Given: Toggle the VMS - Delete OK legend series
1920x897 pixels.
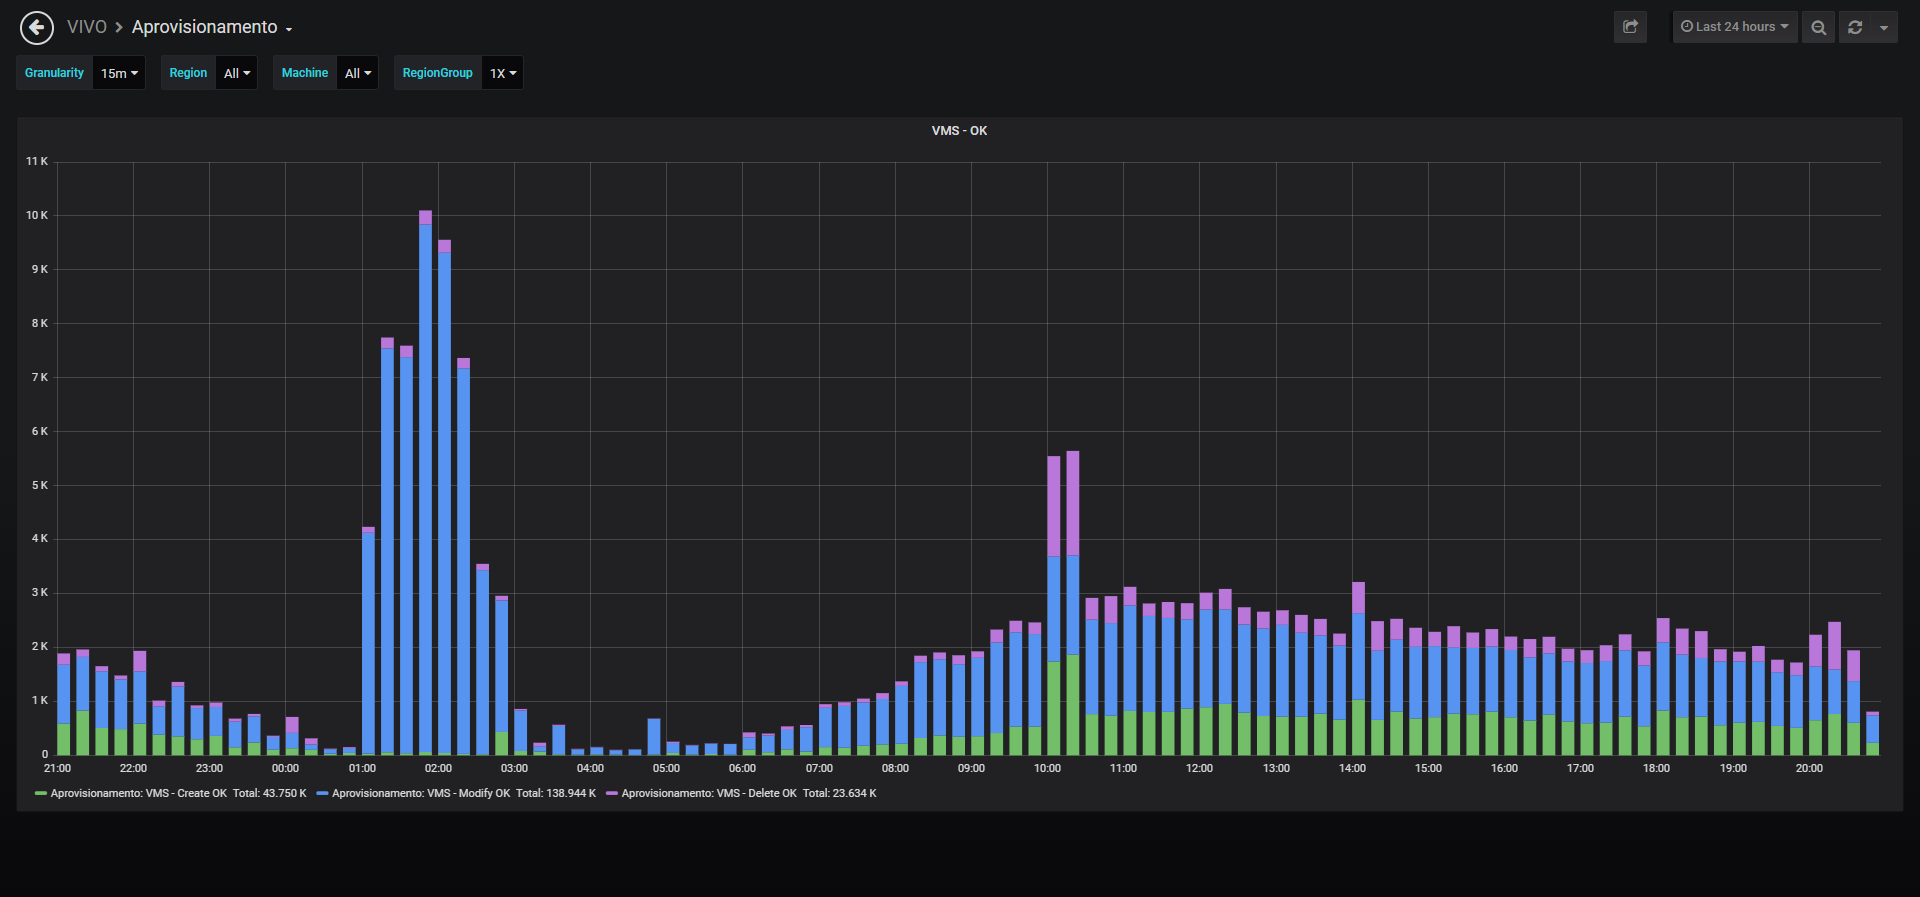Looking at the screenshot, I should coord(709,793).
